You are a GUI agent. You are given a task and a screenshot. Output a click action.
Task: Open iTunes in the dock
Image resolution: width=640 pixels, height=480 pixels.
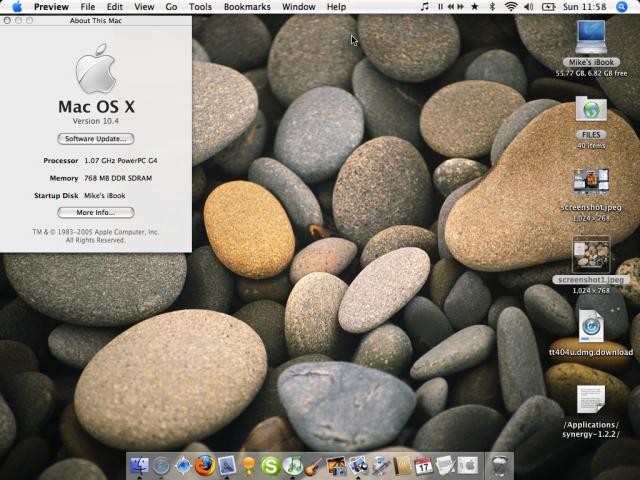click(x=292, y=465)
